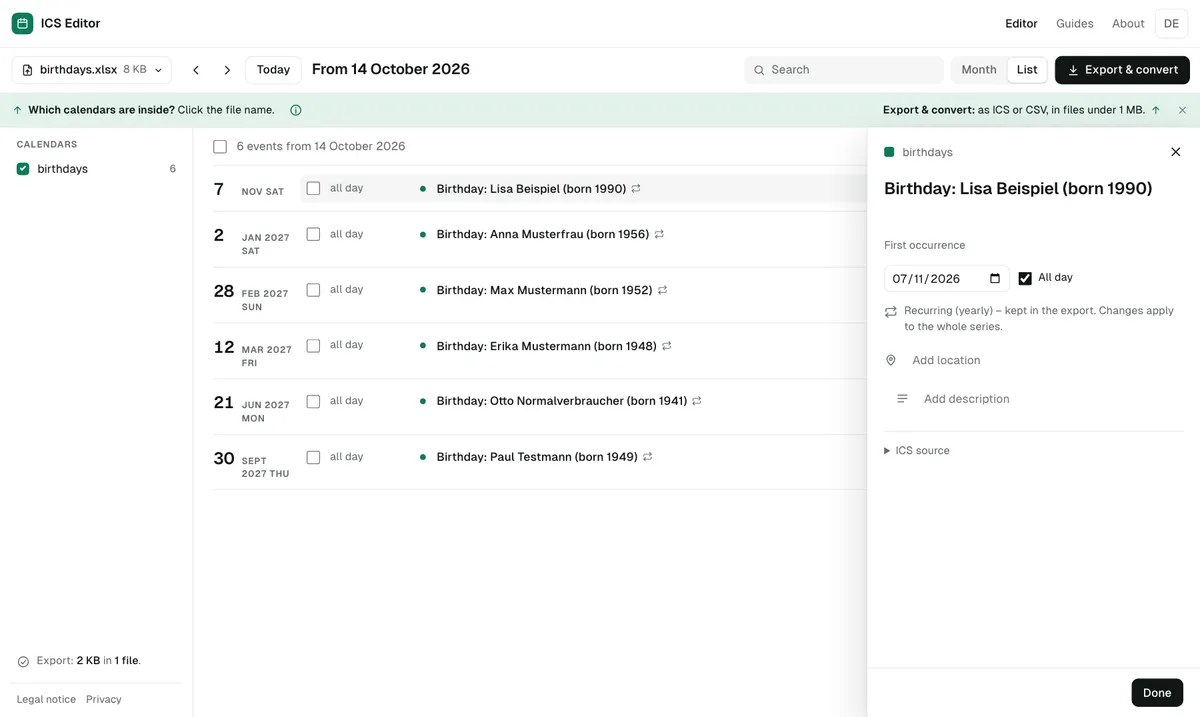Close the event detail panel
Viewport: 1200px width, 717px height.
tap(1175, 152)
